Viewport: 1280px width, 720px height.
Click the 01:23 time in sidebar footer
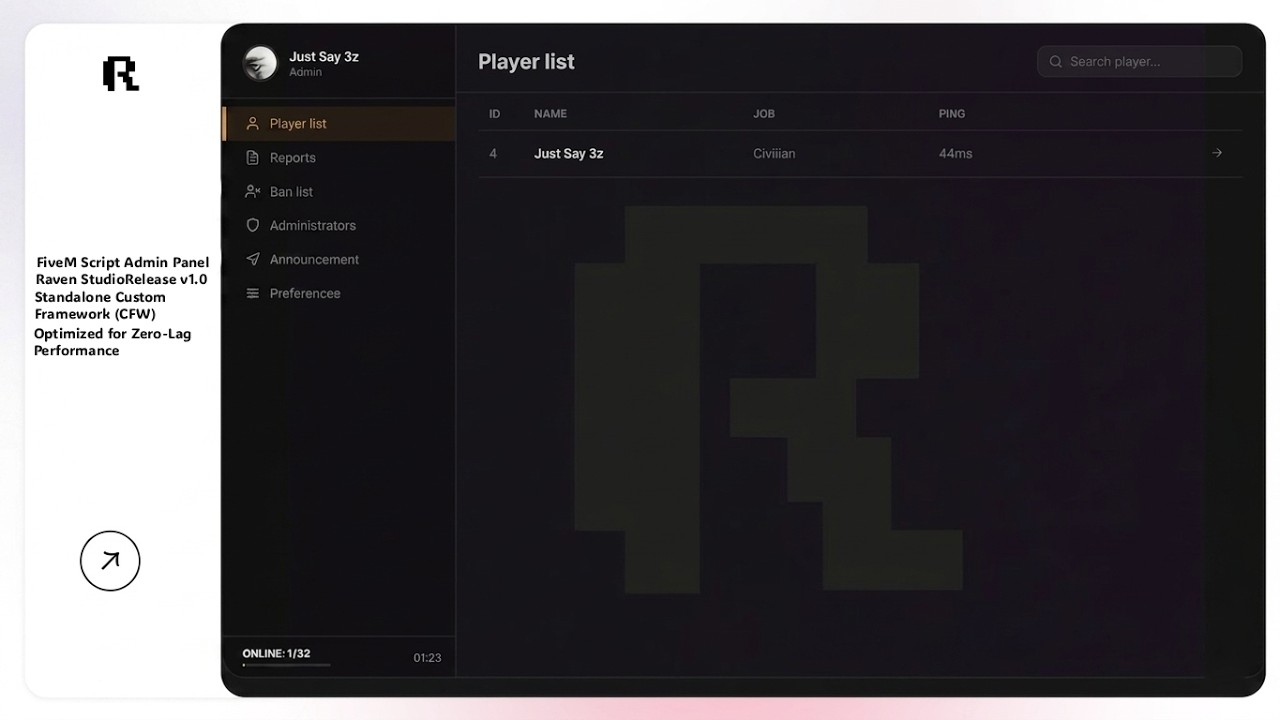(x=427, y=658)
